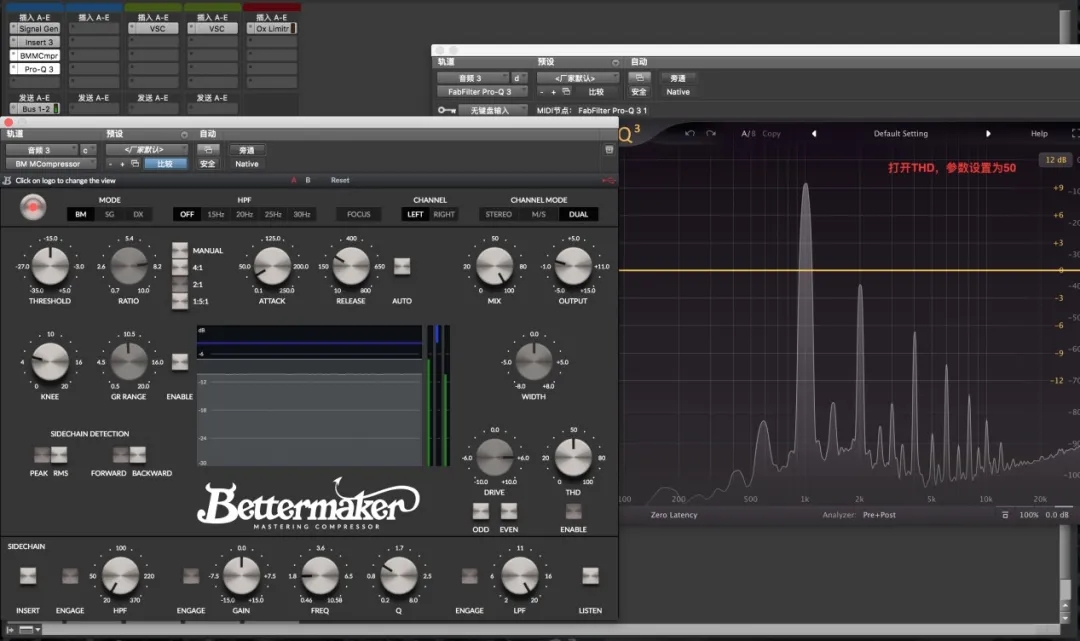
Task: Open the Pro-Q Help menu
Action: [1039, 134]
